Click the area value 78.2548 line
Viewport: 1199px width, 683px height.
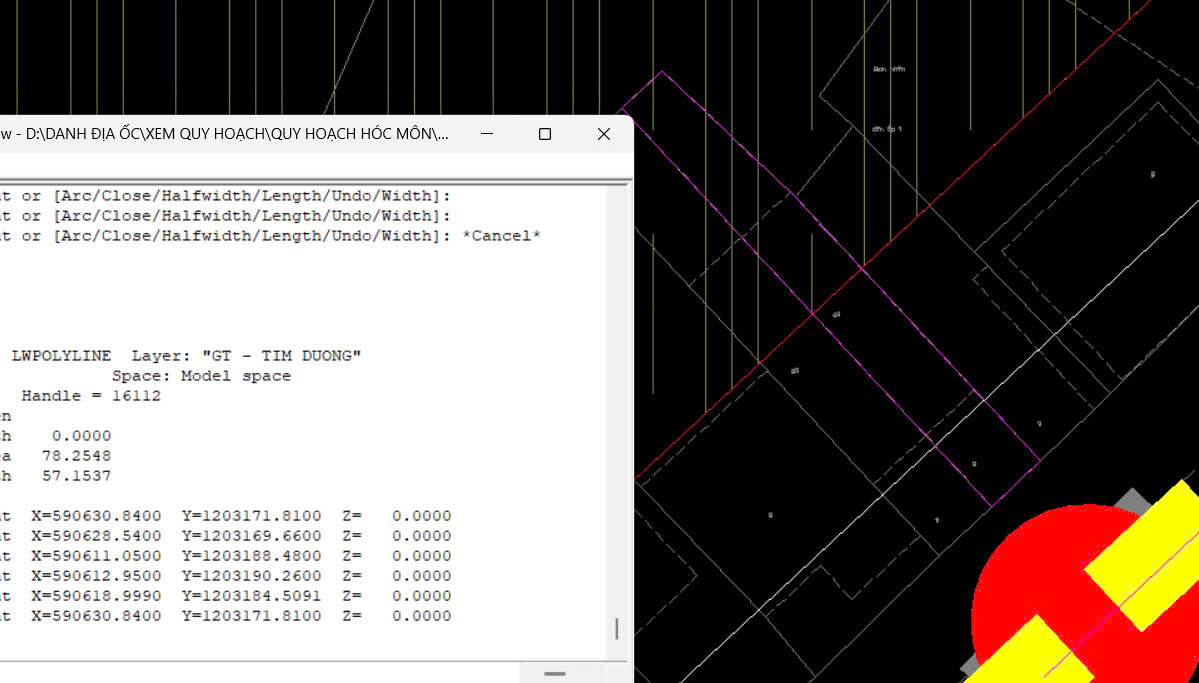56,457
